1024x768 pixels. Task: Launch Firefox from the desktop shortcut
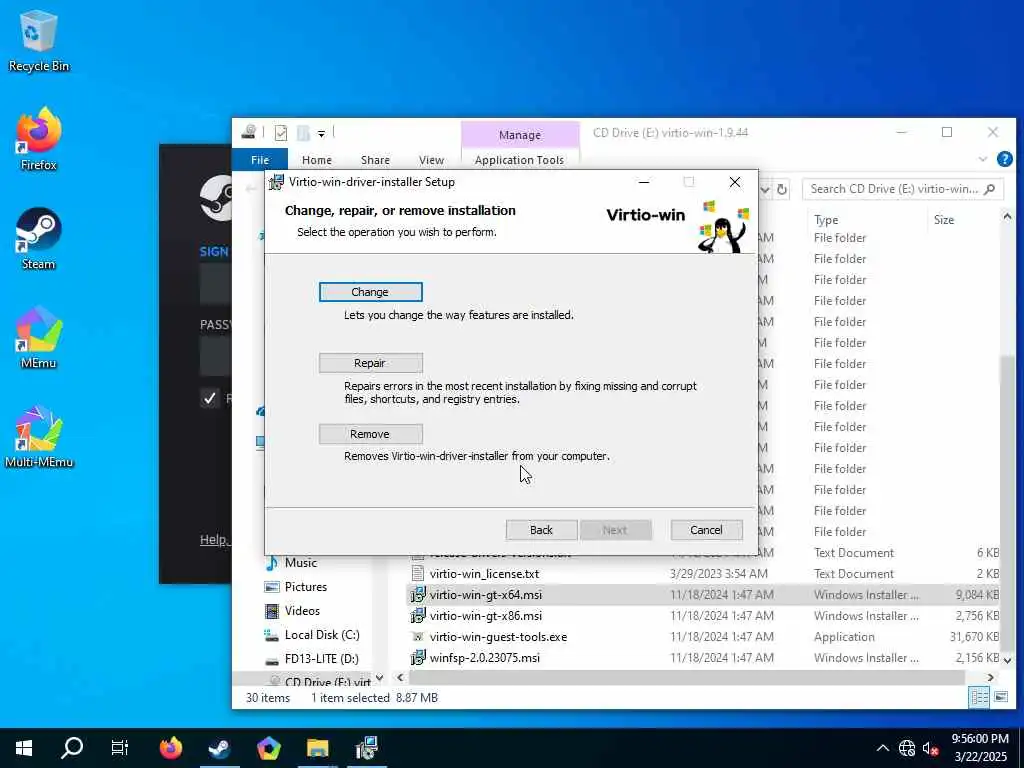pyautogui.click(x=38, y=140)
